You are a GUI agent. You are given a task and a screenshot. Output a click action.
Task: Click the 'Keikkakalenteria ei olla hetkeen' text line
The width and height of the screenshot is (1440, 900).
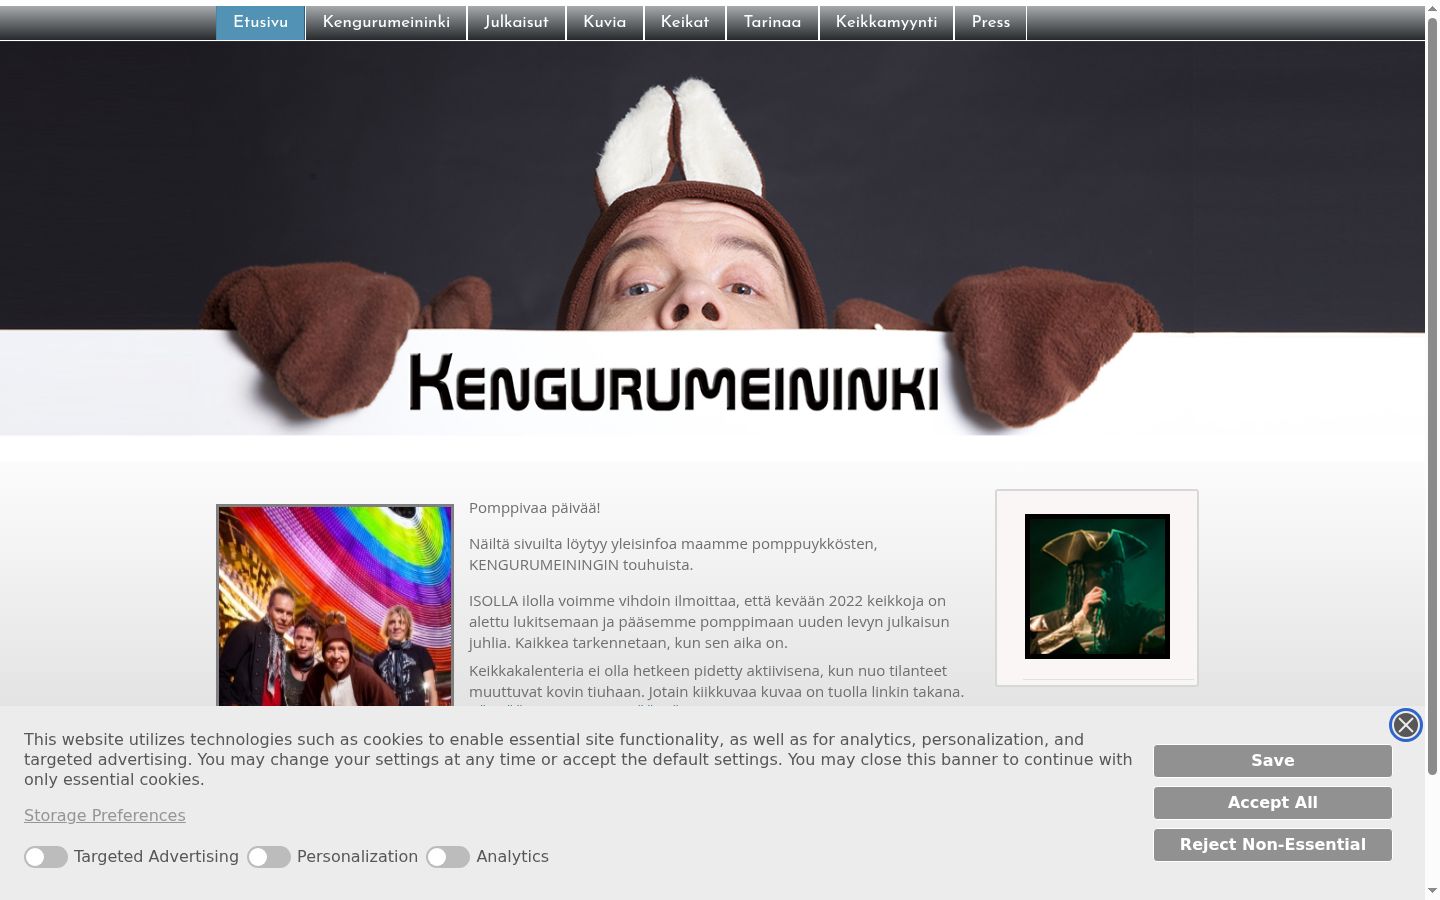click(708, 671)
